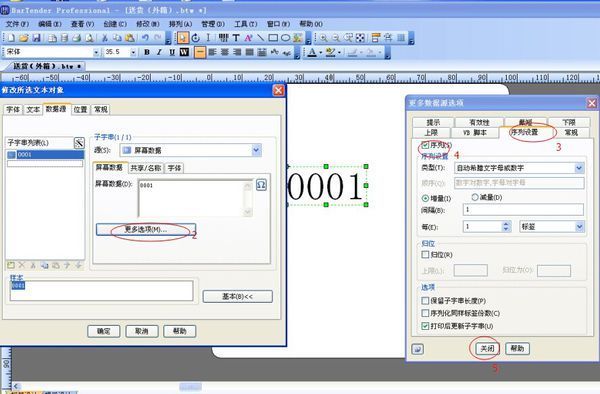Click the 每 value spinner arrows

506,227
